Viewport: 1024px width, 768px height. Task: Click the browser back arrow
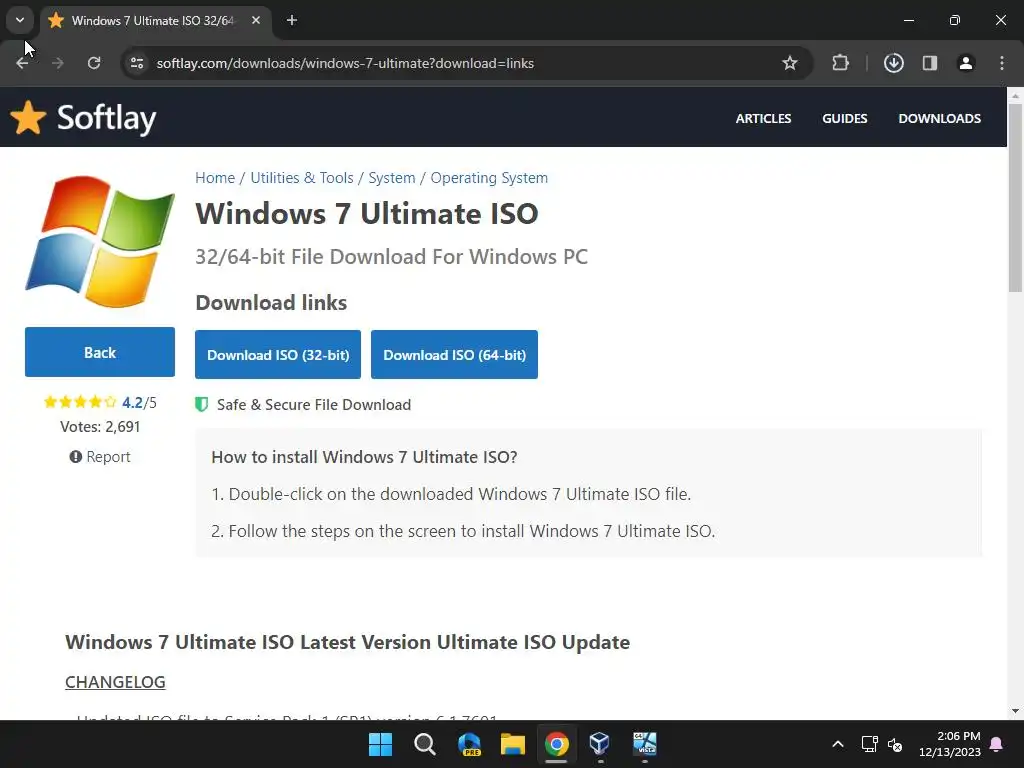click(22, 63)
